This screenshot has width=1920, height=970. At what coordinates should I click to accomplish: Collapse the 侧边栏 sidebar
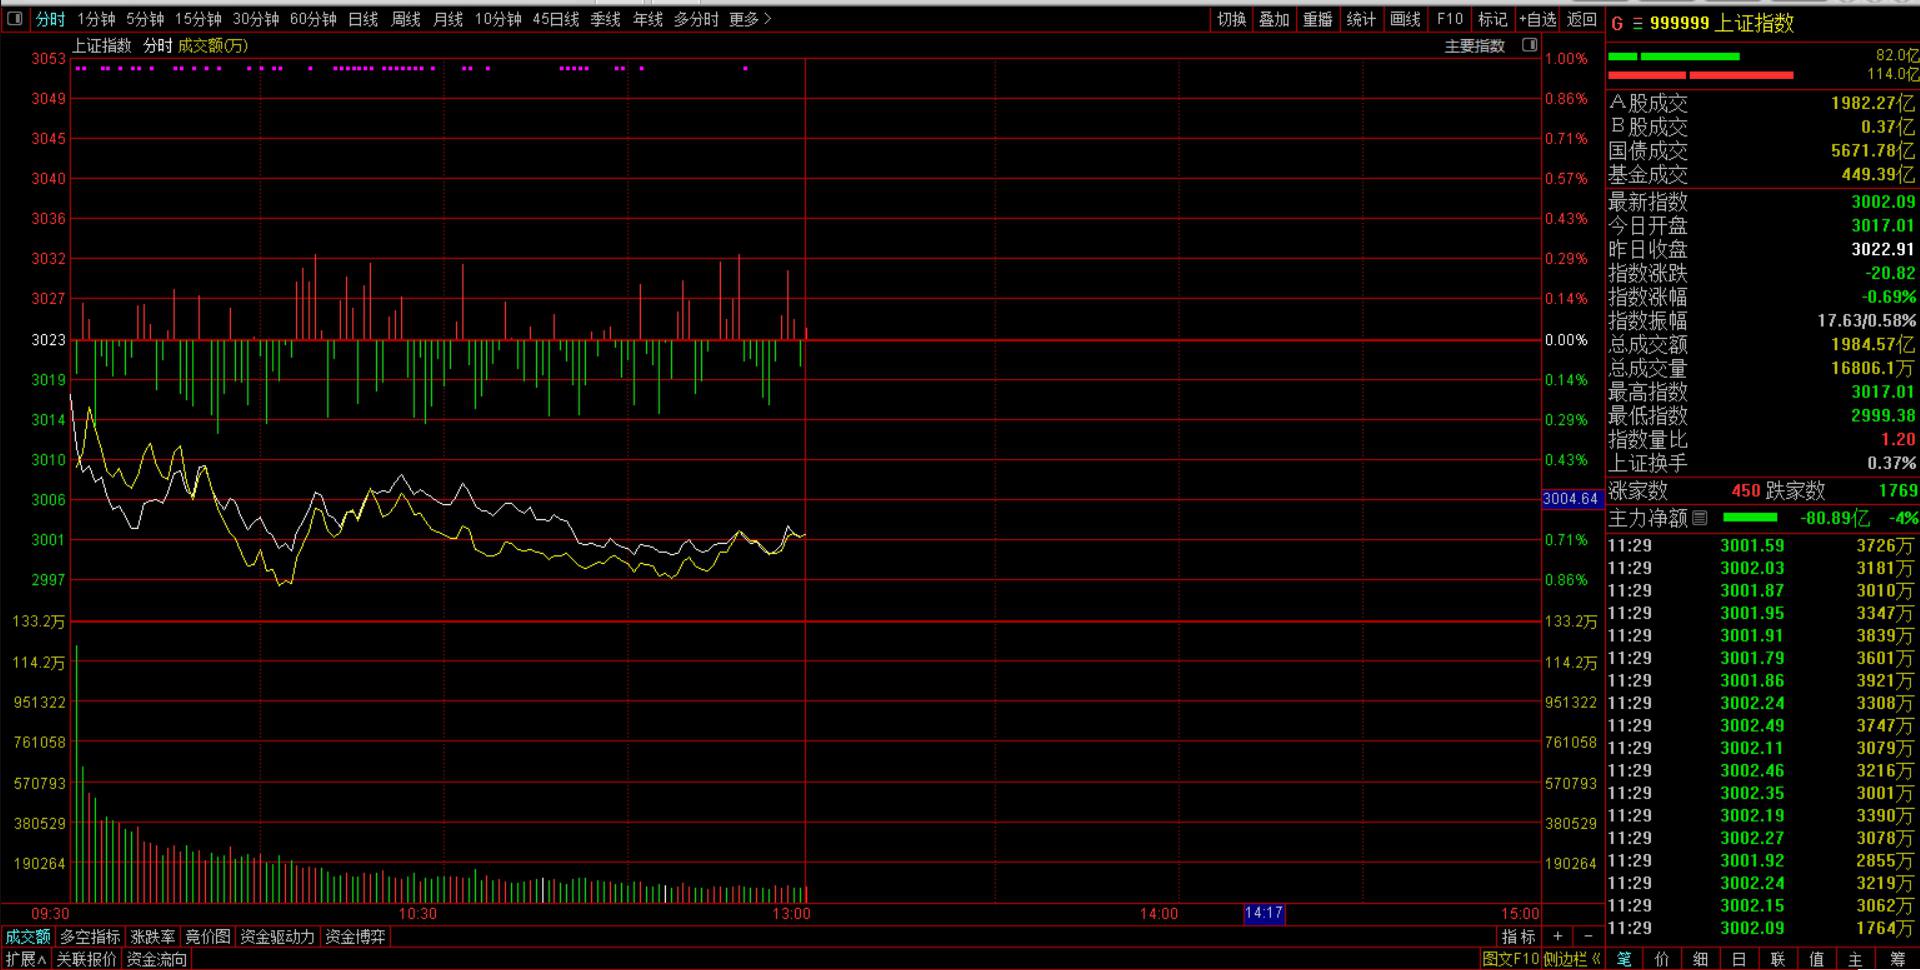click(x=1572, y=959)
